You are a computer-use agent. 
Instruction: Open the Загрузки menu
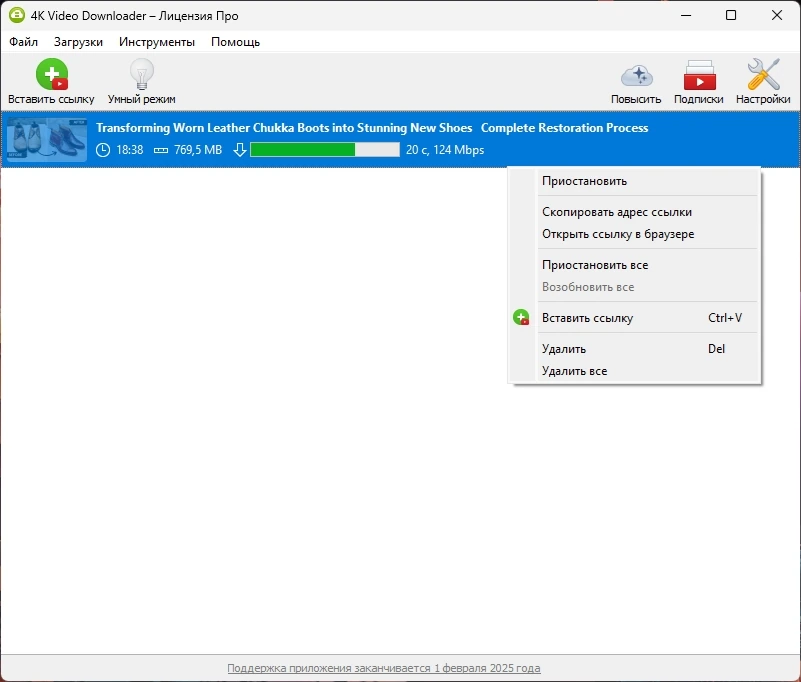(x=78, y=42)
